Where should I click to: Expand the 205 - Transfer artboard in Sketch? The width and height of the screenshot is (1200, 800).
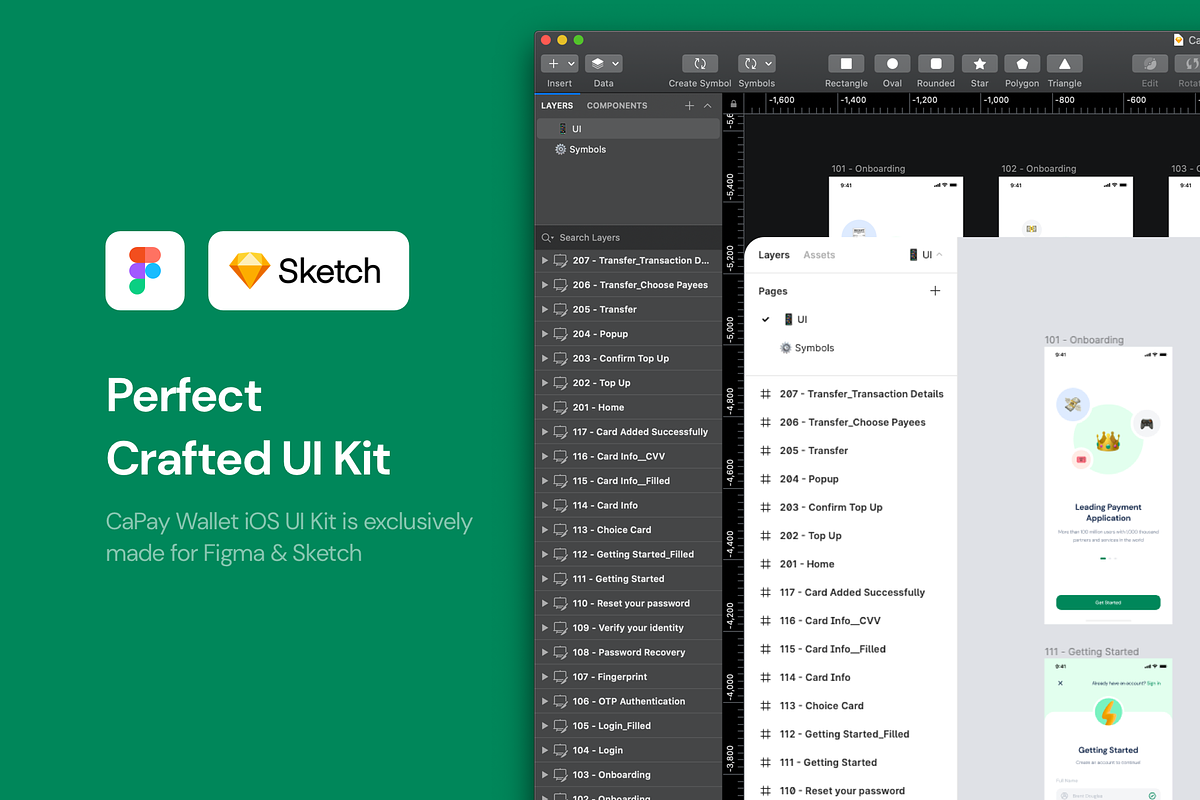[x=545, y=309]
